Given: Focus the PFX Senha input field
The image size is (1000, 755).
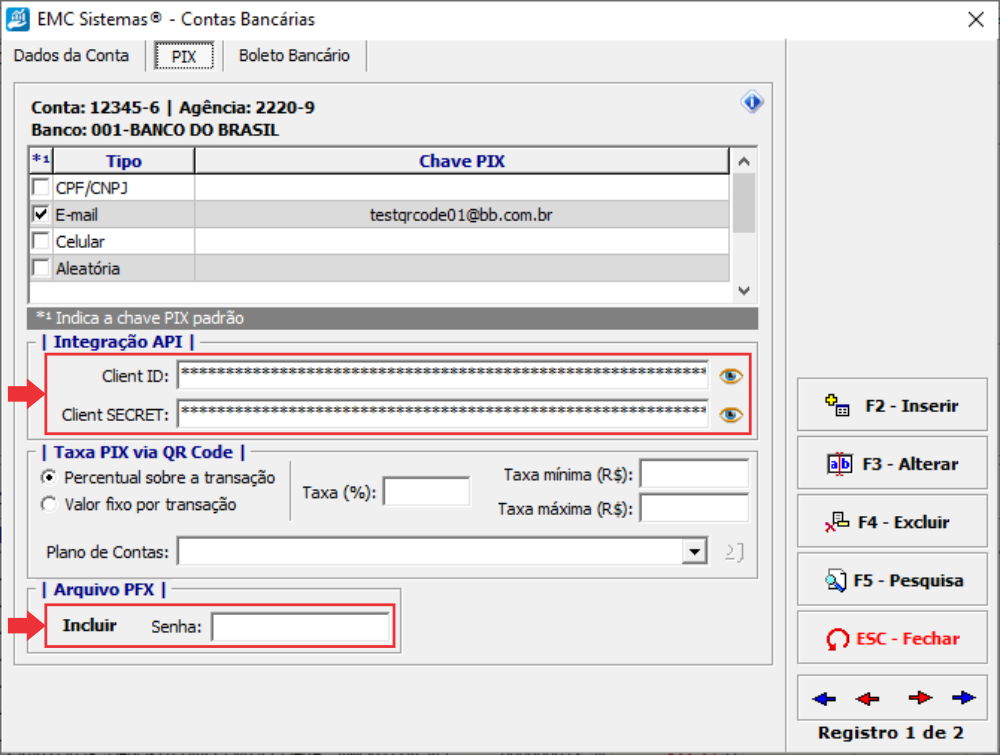Looking at the screenshot, I should [x=300, y=627].
